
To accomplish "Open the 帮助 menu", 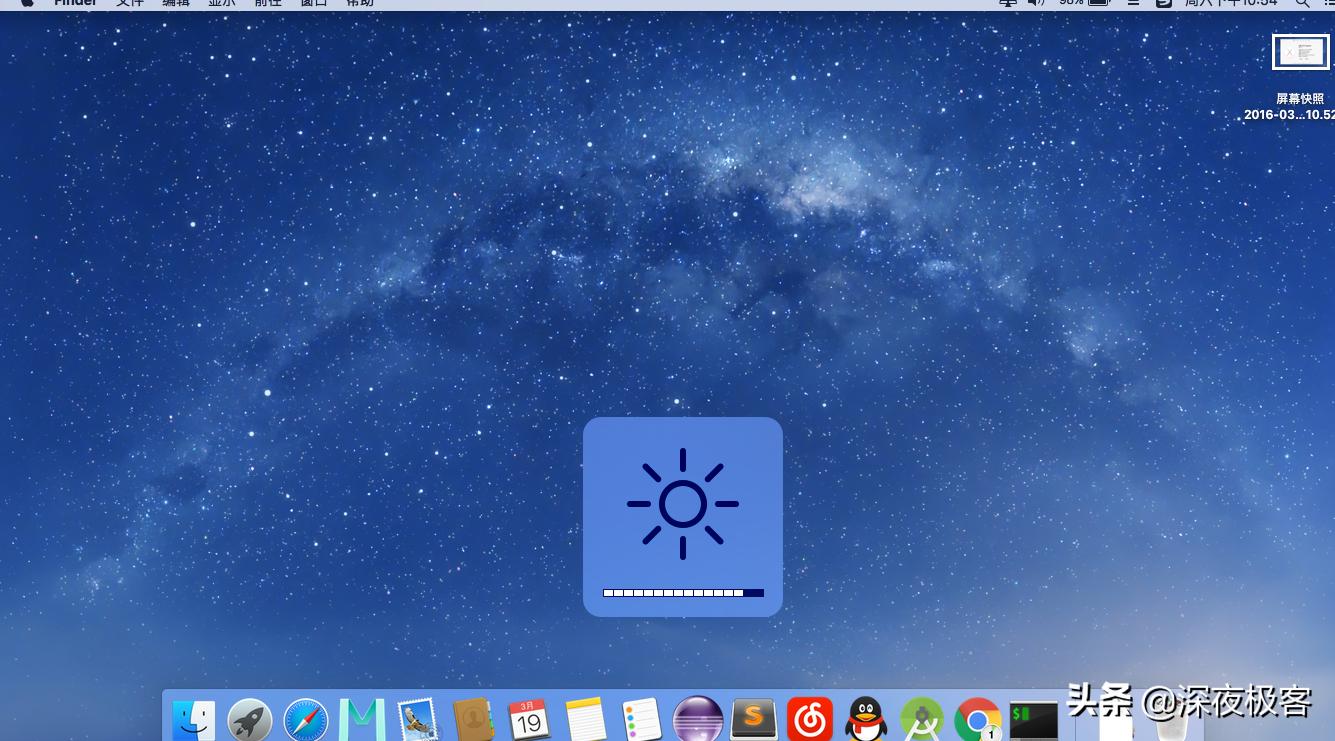I will 360,3.
